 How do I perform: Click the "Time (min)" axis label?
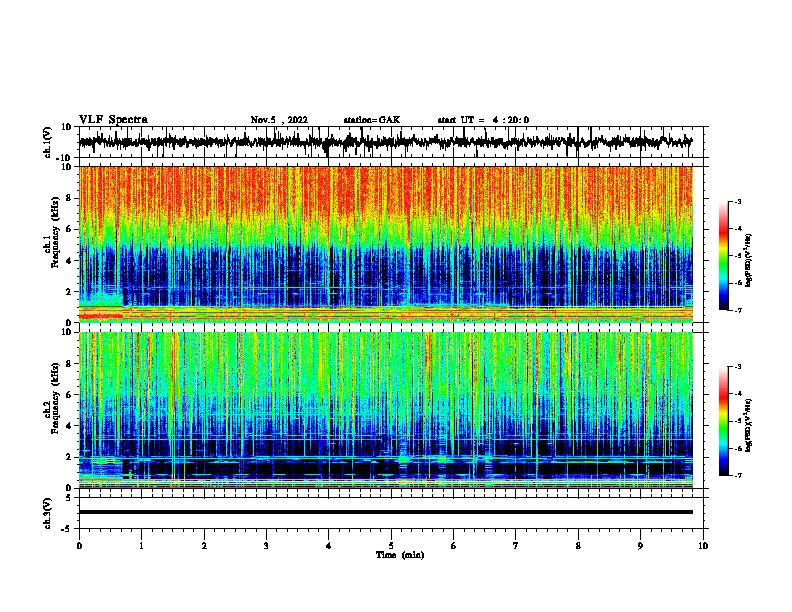point(400,555)
